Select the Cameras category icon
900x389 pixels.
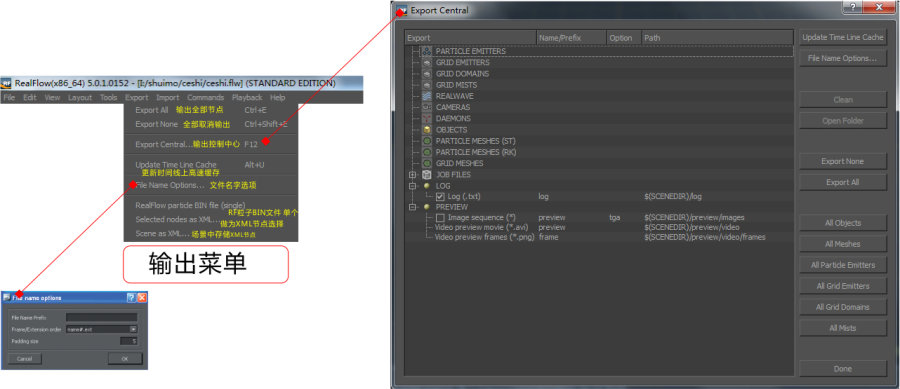426,107
